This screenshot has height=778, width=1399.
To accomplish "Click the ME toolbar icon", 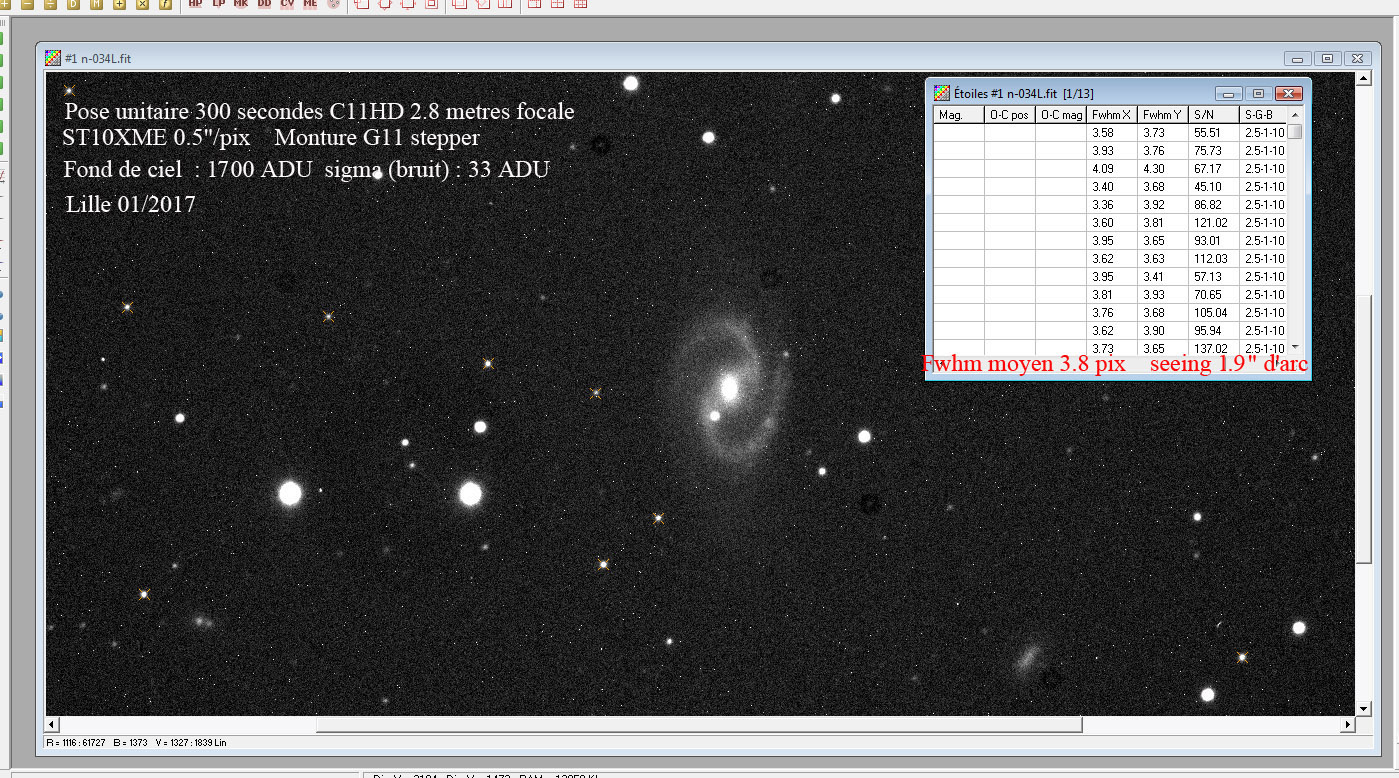I will 310,4.
